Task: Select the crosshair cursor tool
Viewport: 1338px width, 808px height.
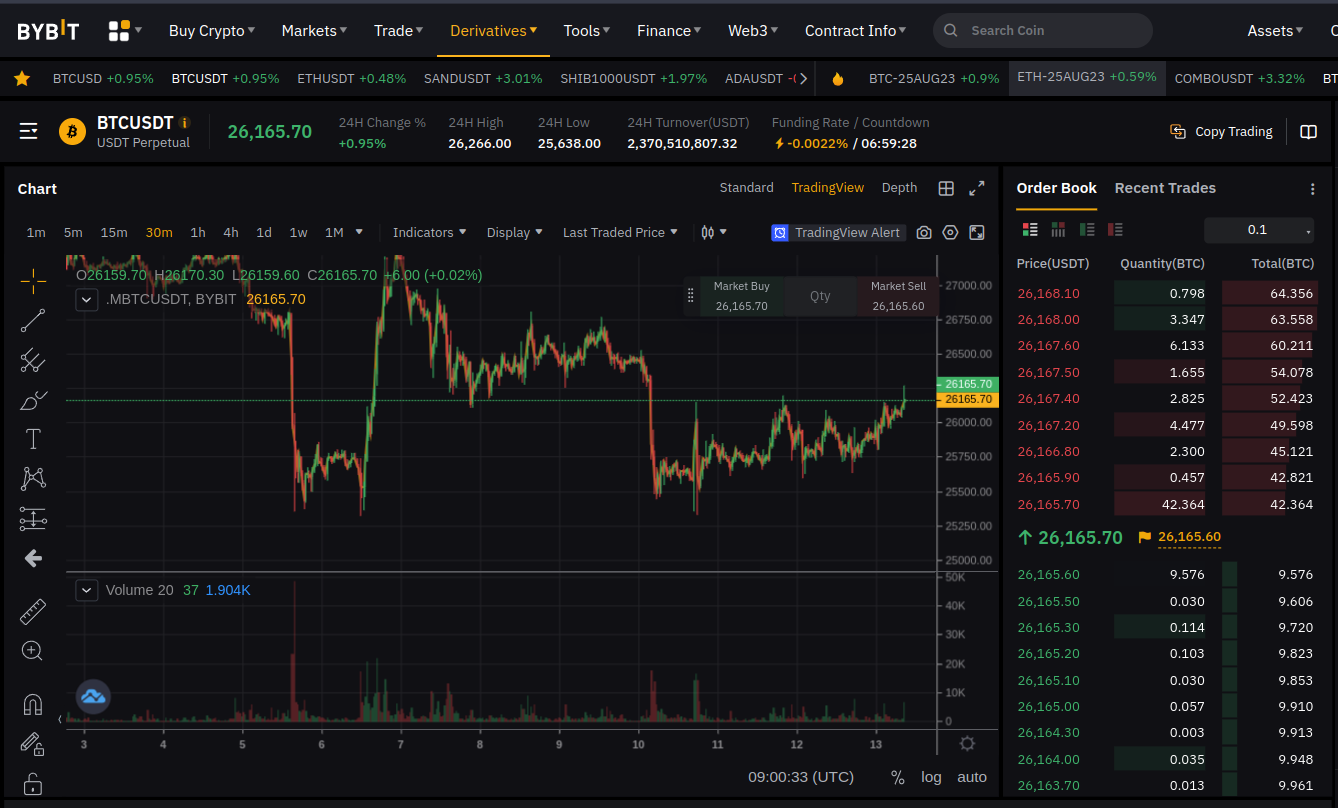Action: click(33, 281)
